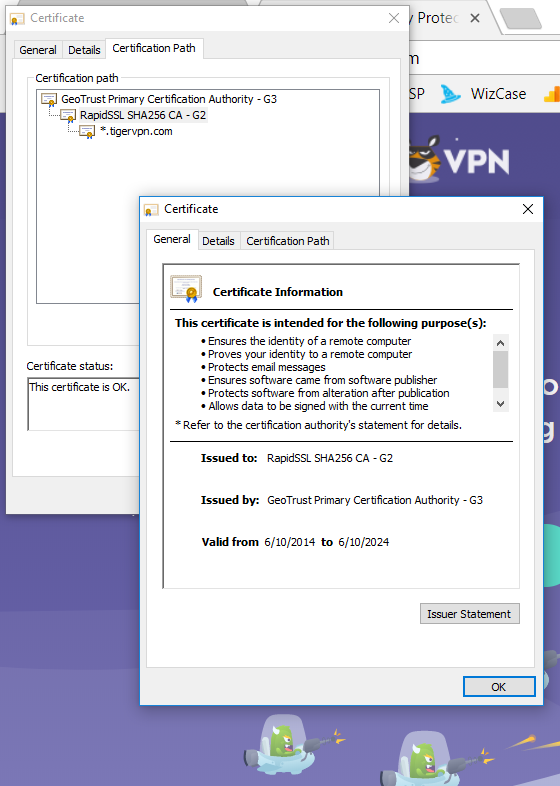Viewport: 560px width, 786px height.
Task: Click the purposes list scrollbar thumb
Action: pyautogui.click(x=500, y=369)
